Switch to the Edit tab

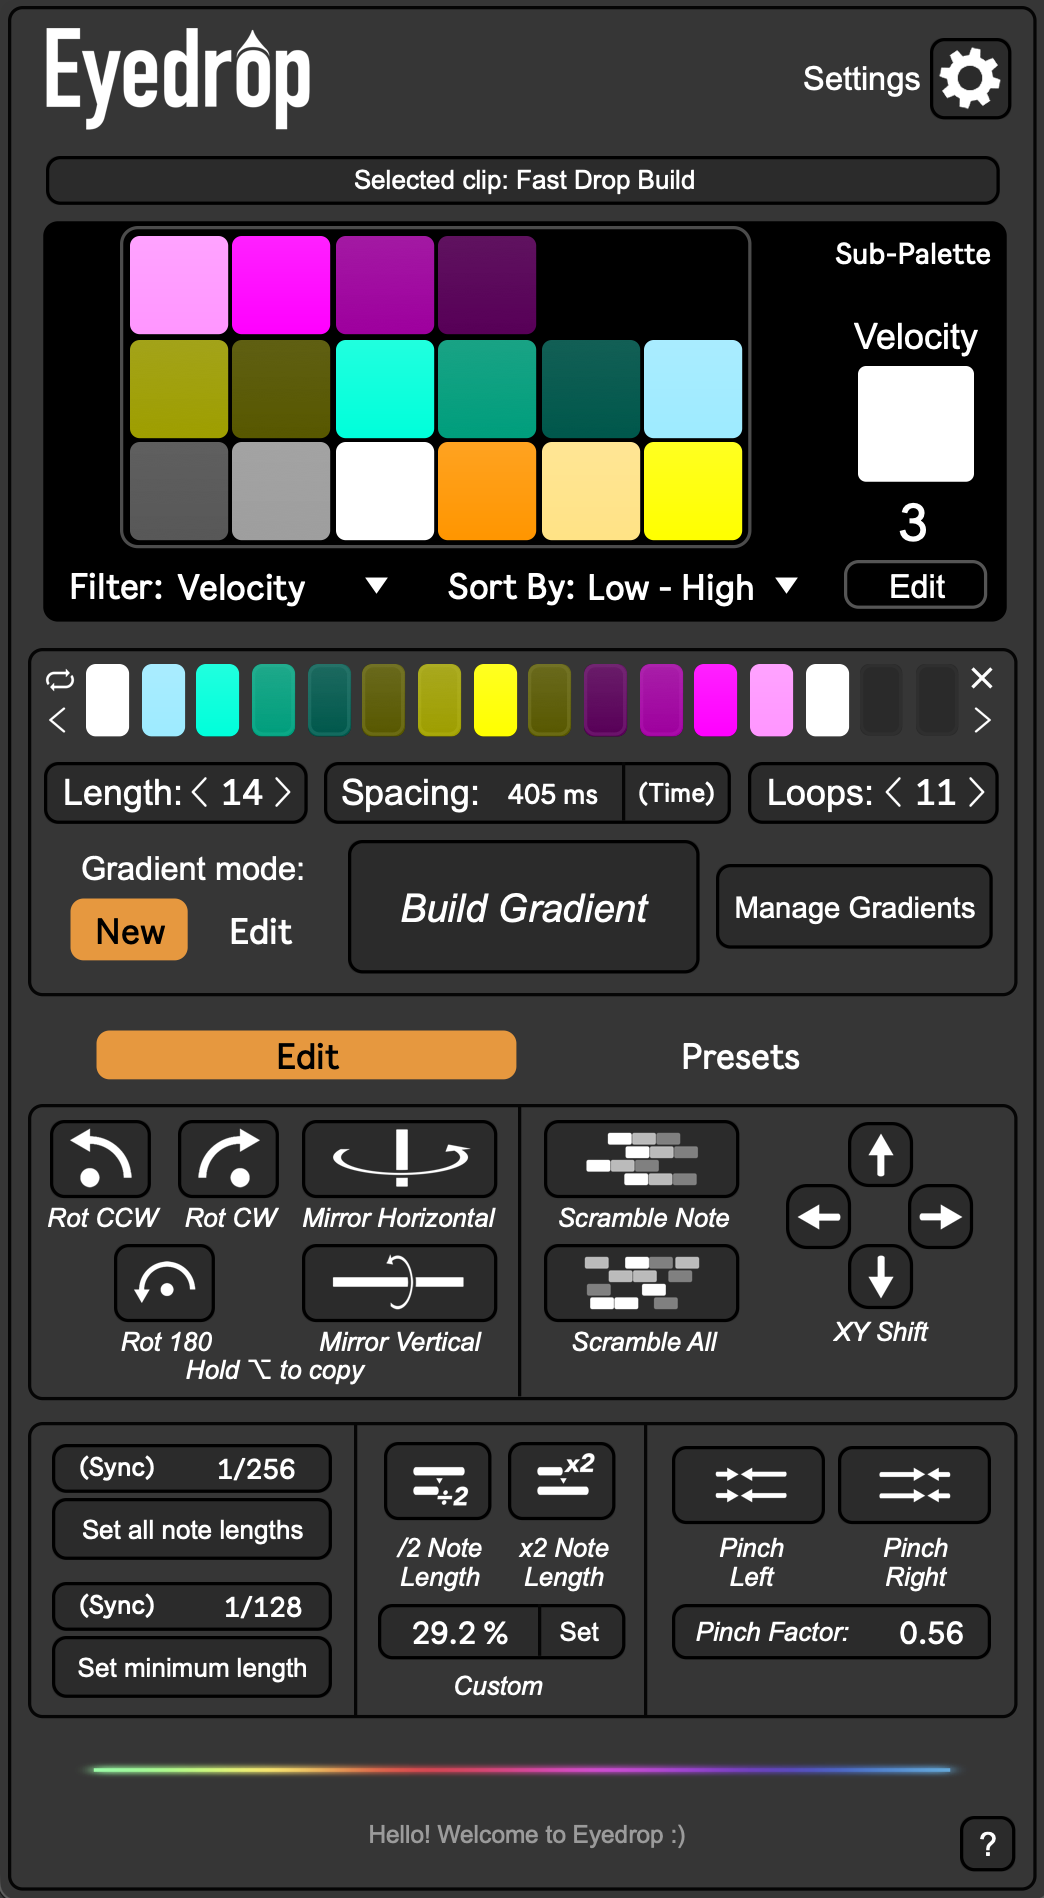306,1056
